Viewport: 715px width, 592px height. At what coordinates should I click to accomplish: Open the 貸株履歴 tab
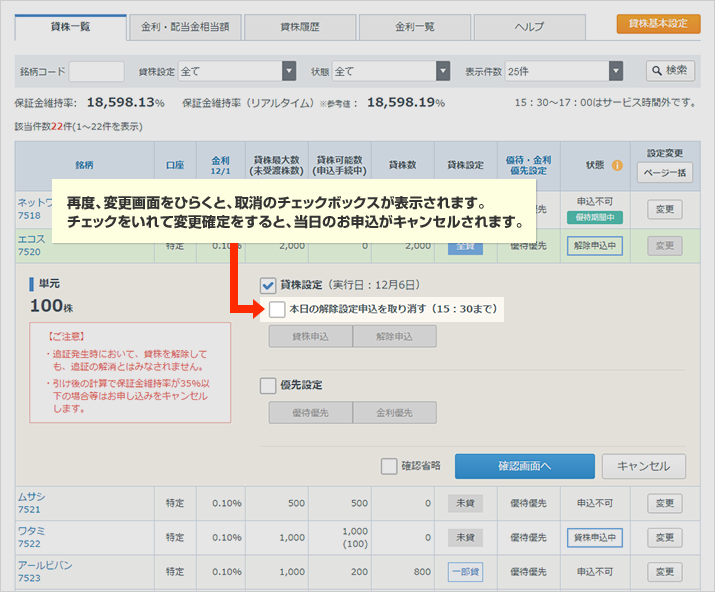(x=299, y=26)
